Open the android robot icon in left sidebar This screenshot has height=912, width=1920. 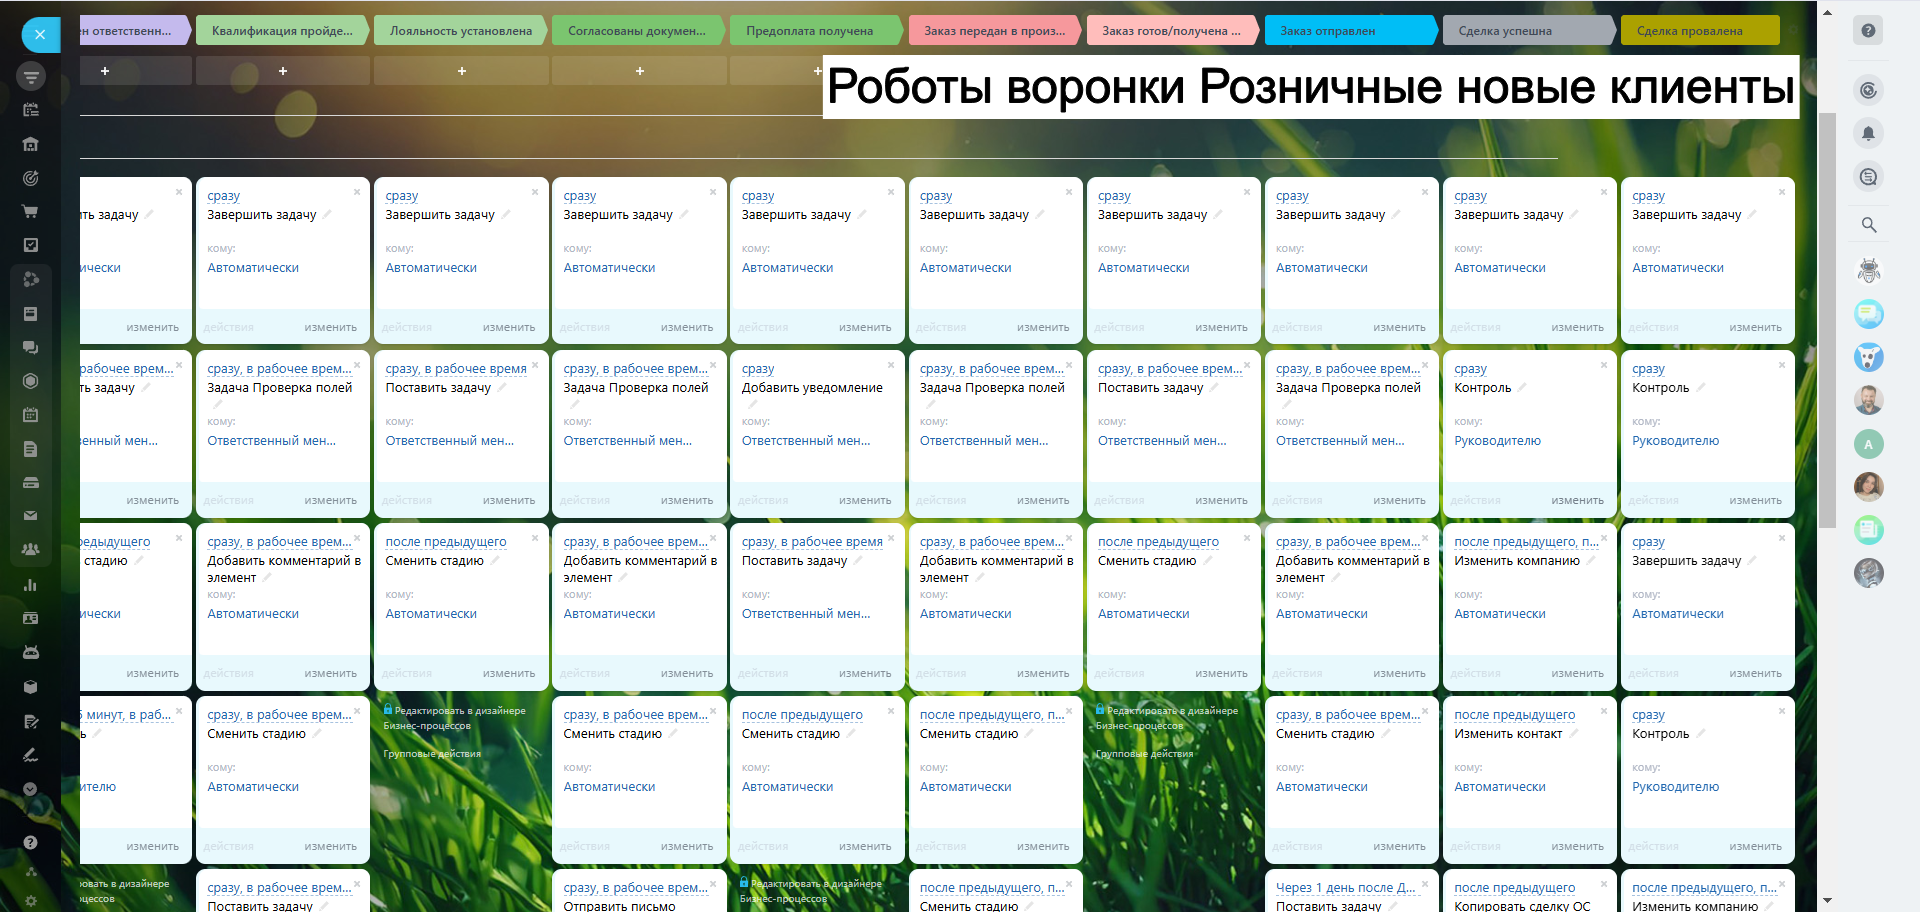(31, 652)
